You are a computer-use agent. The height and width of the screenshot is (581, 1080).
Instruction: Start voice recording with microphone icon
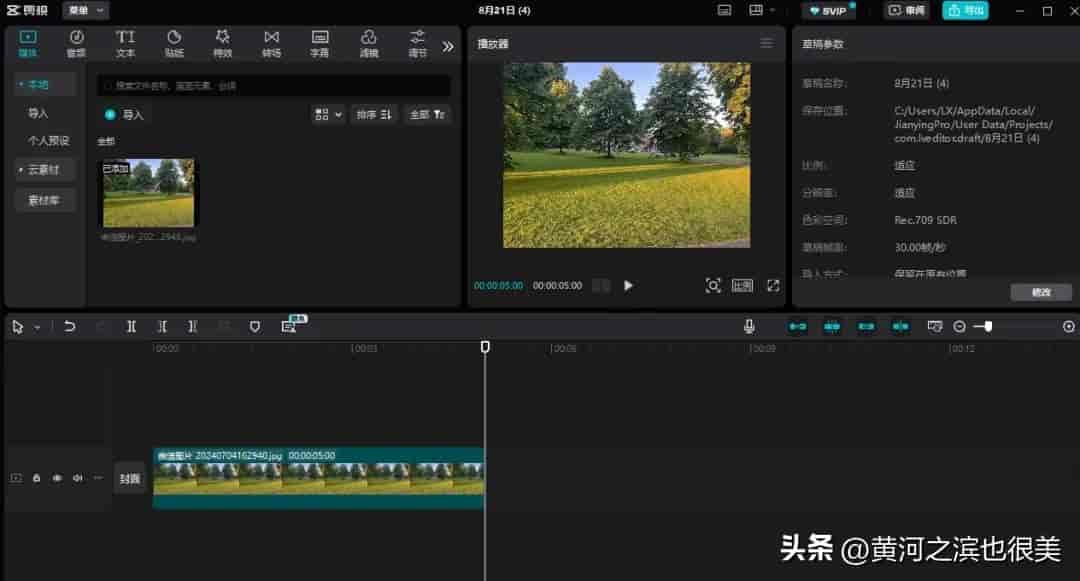(749, 326)
